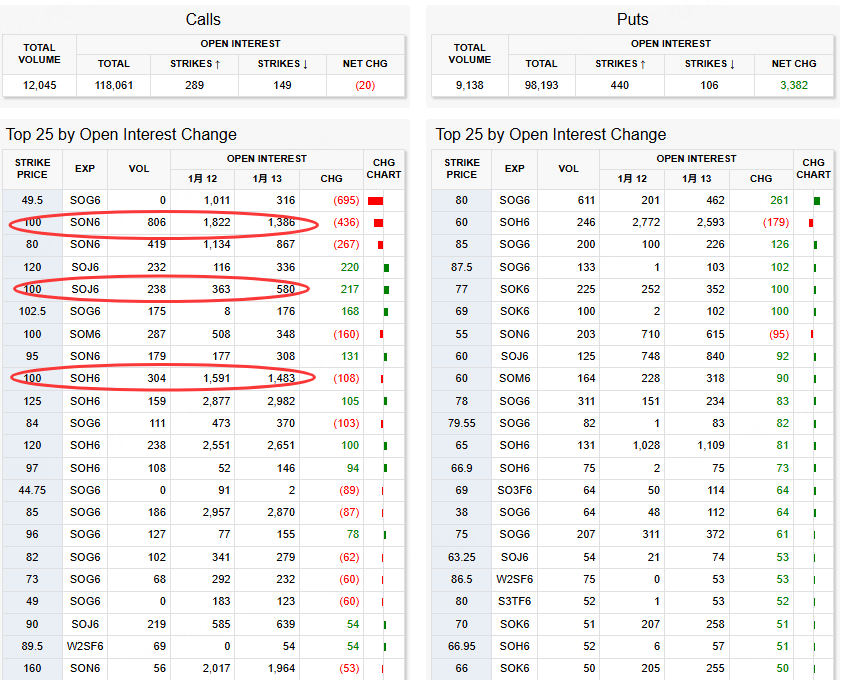This screenshot has width=841, height=680.
Task: Click the Calls Top 25 by Open Interest Change heading
Action: pyautogui.click(x=121, y=134)
